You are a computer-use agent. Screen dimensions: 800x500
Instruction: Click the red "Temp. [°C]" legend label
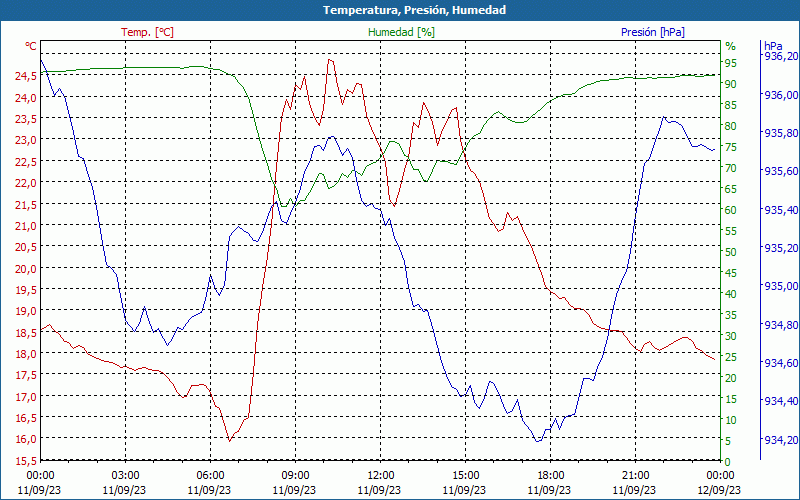click(x=147, y=32)
